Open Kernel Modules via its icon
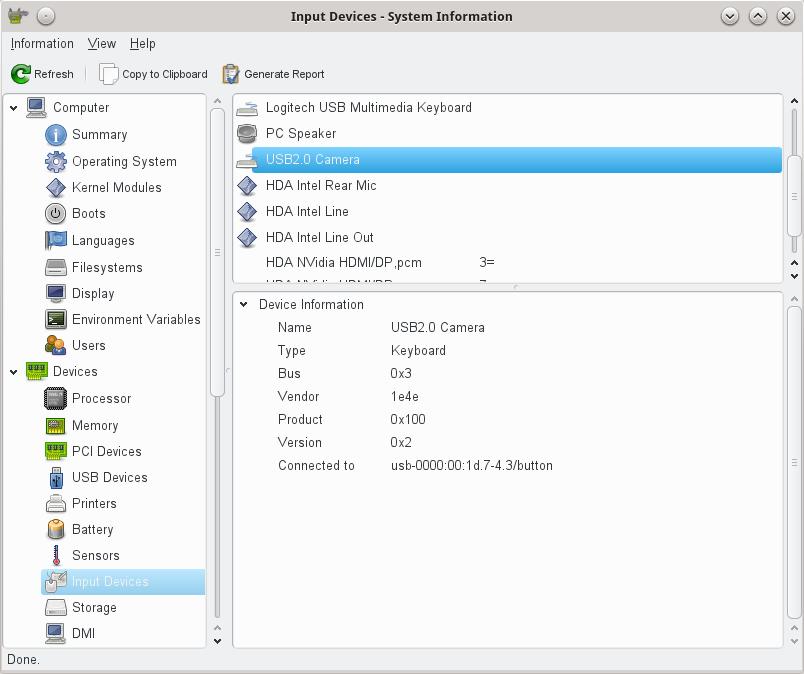The image size is (804, 674). pyautogui.click(x=56, y=187)
